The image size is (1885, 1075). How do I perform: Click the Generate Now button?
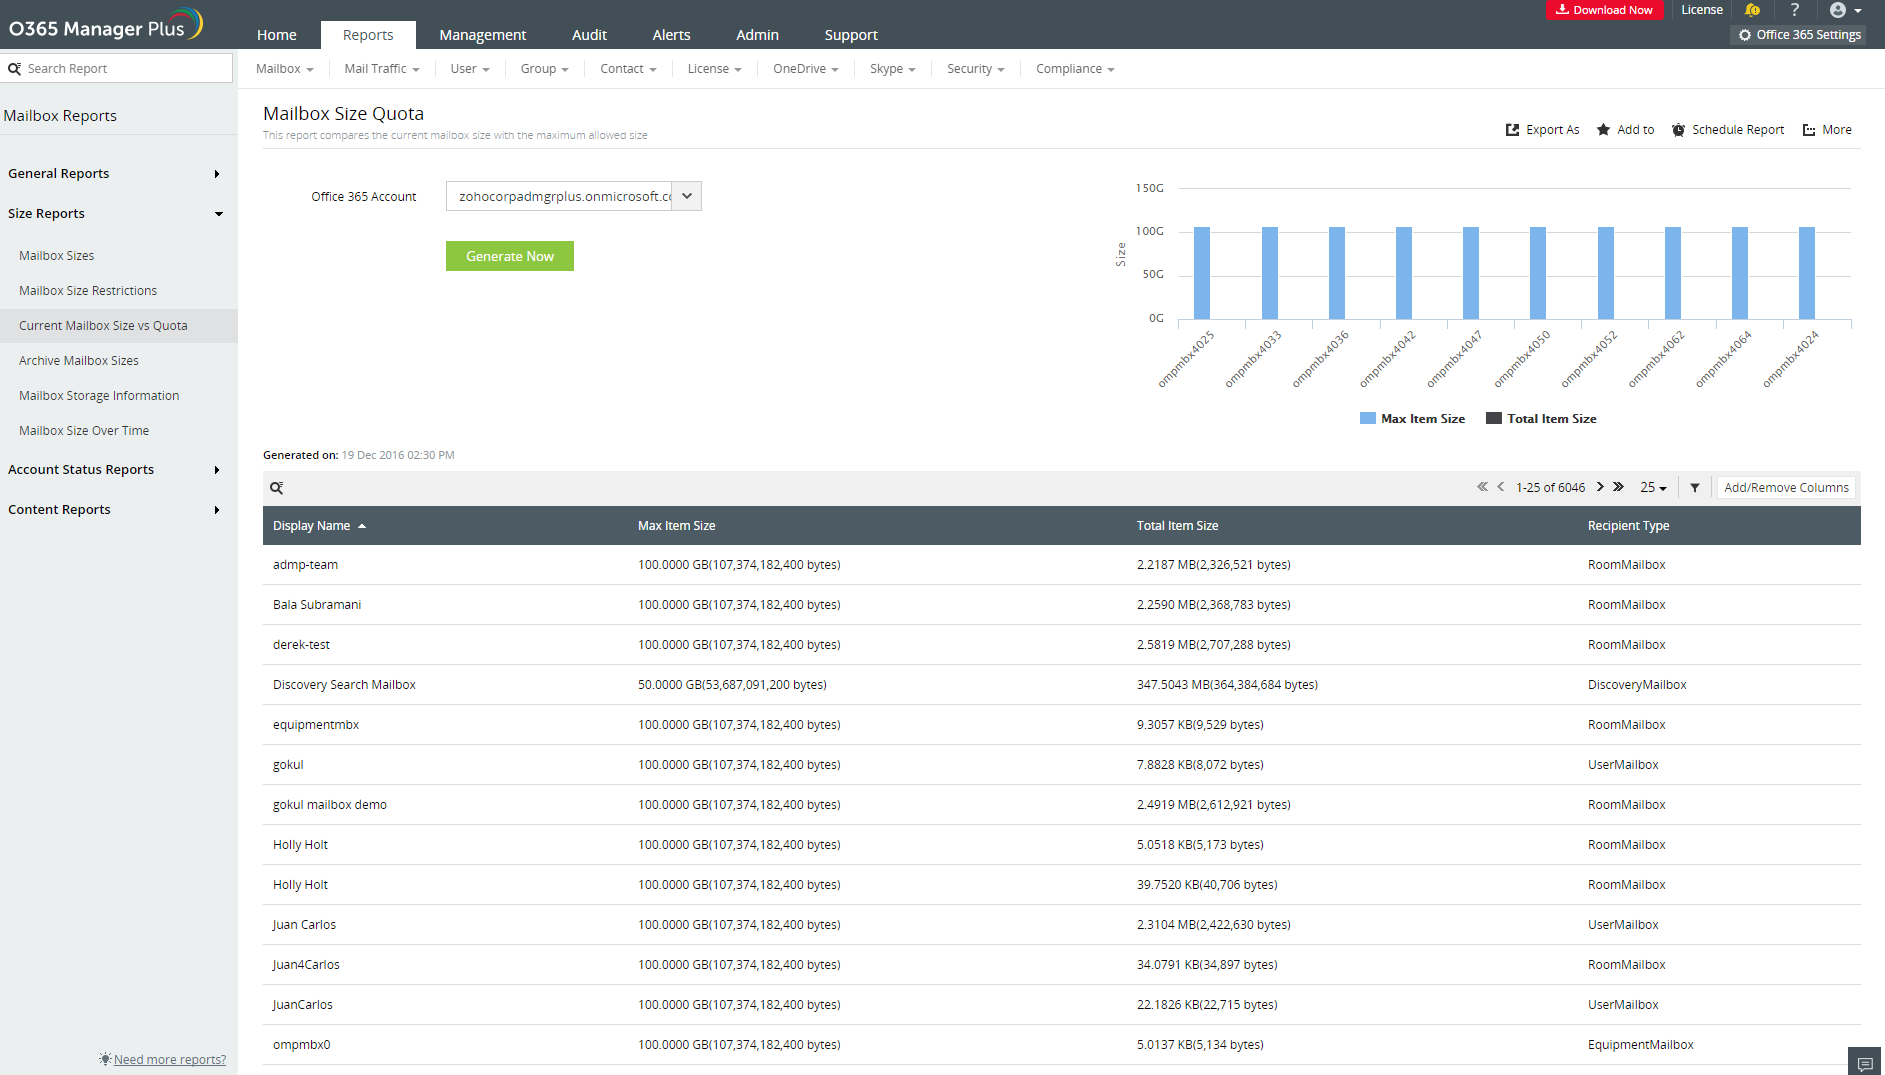pos(509,256)
